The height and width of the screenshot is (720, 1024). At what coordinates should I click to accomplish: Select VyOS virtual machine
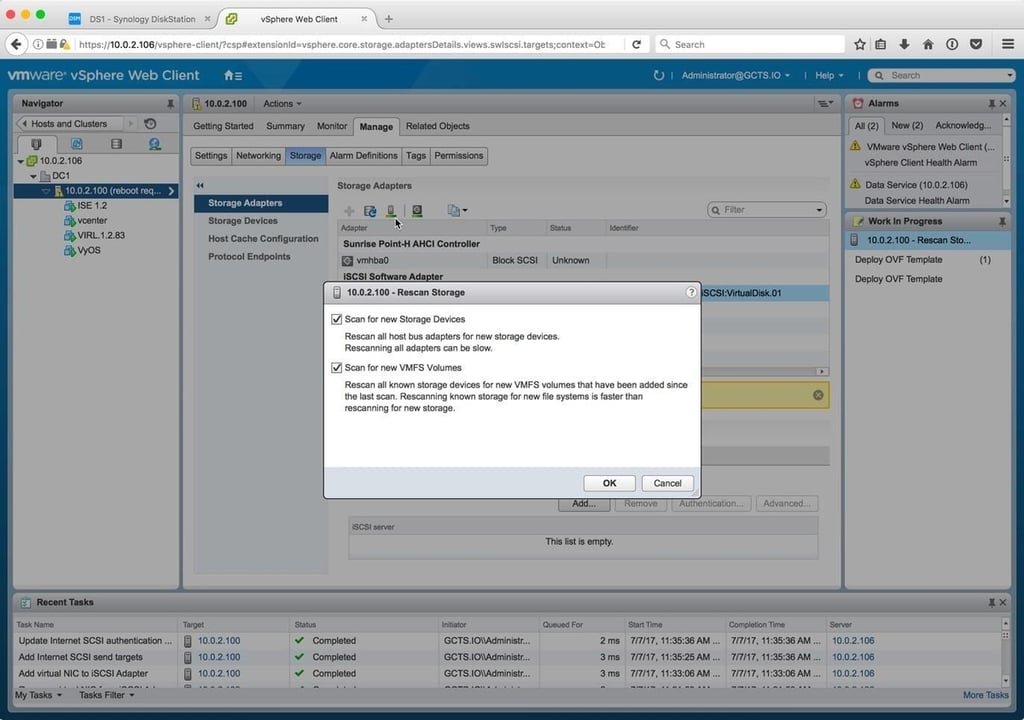click(89, 250)
